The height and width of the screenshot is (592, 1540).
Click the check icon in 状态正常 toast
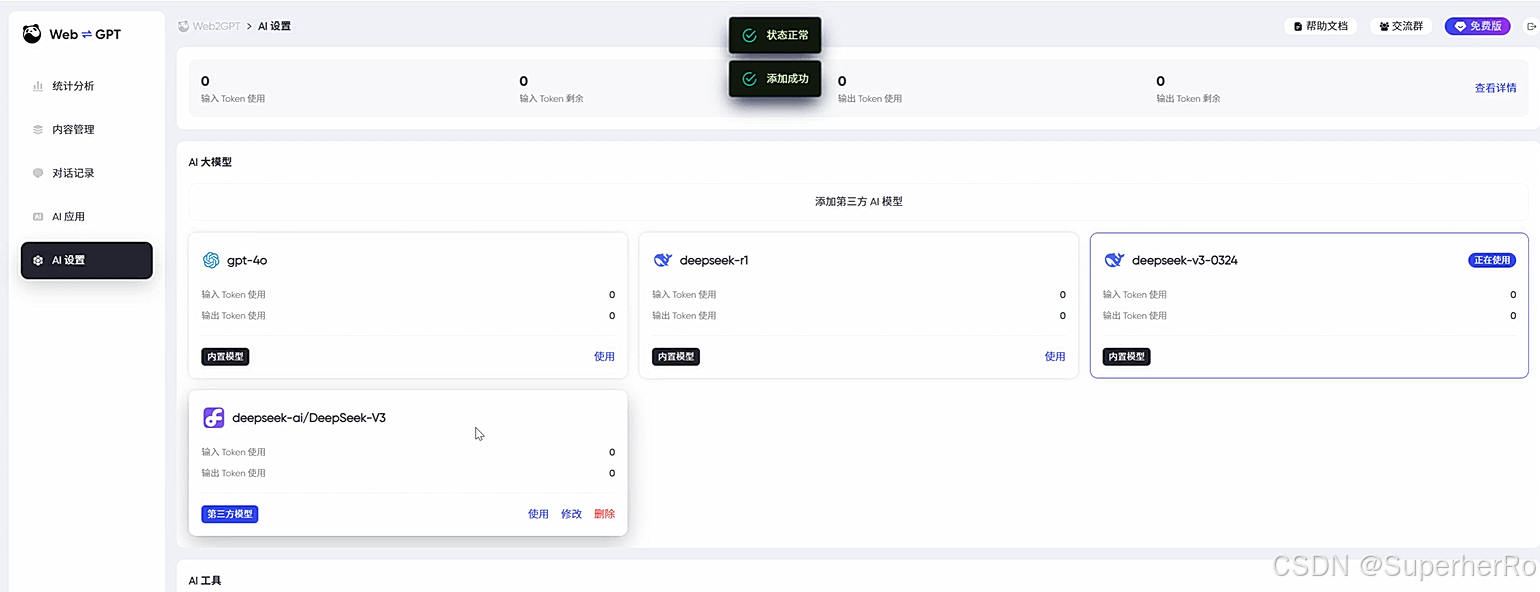(x=749, y=35)
